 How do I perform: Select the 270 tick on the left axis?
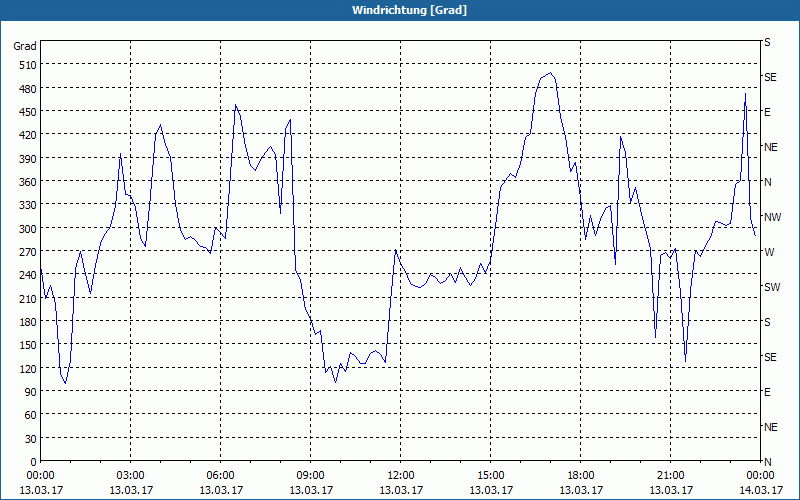[25, 251]
